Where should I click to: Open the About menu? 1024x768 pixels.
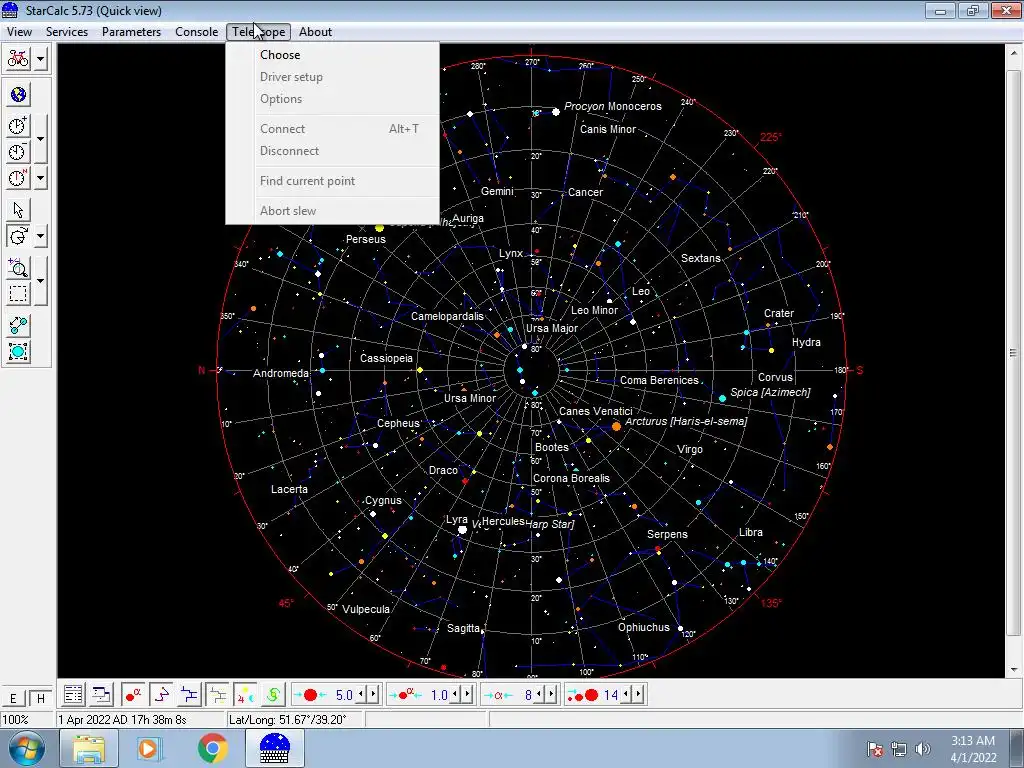coord(315,32)
